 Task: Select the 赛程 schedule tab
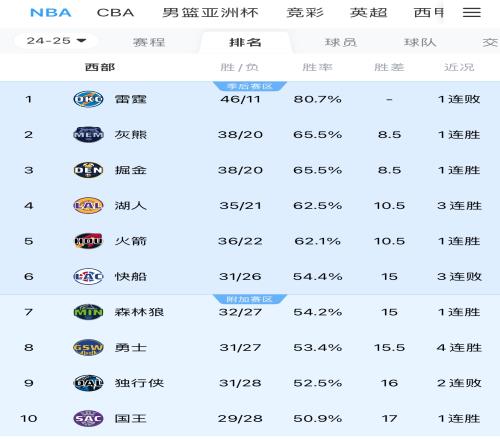point(149,42)
